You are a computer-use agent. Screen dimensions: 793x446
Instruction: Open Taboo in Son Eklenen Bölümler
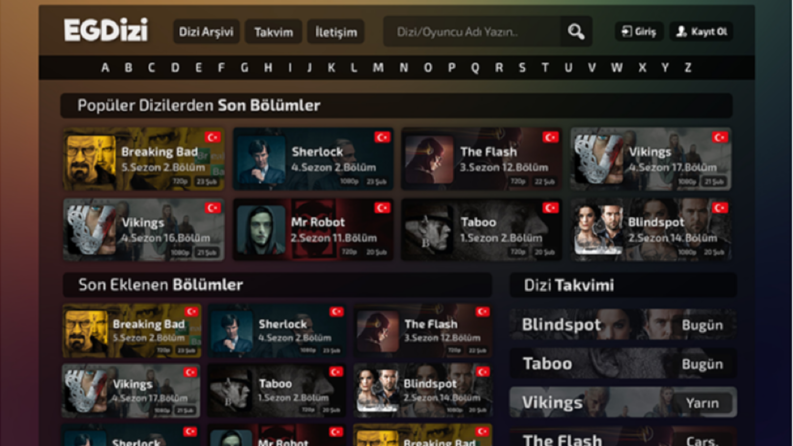click(x=277, y=391)
